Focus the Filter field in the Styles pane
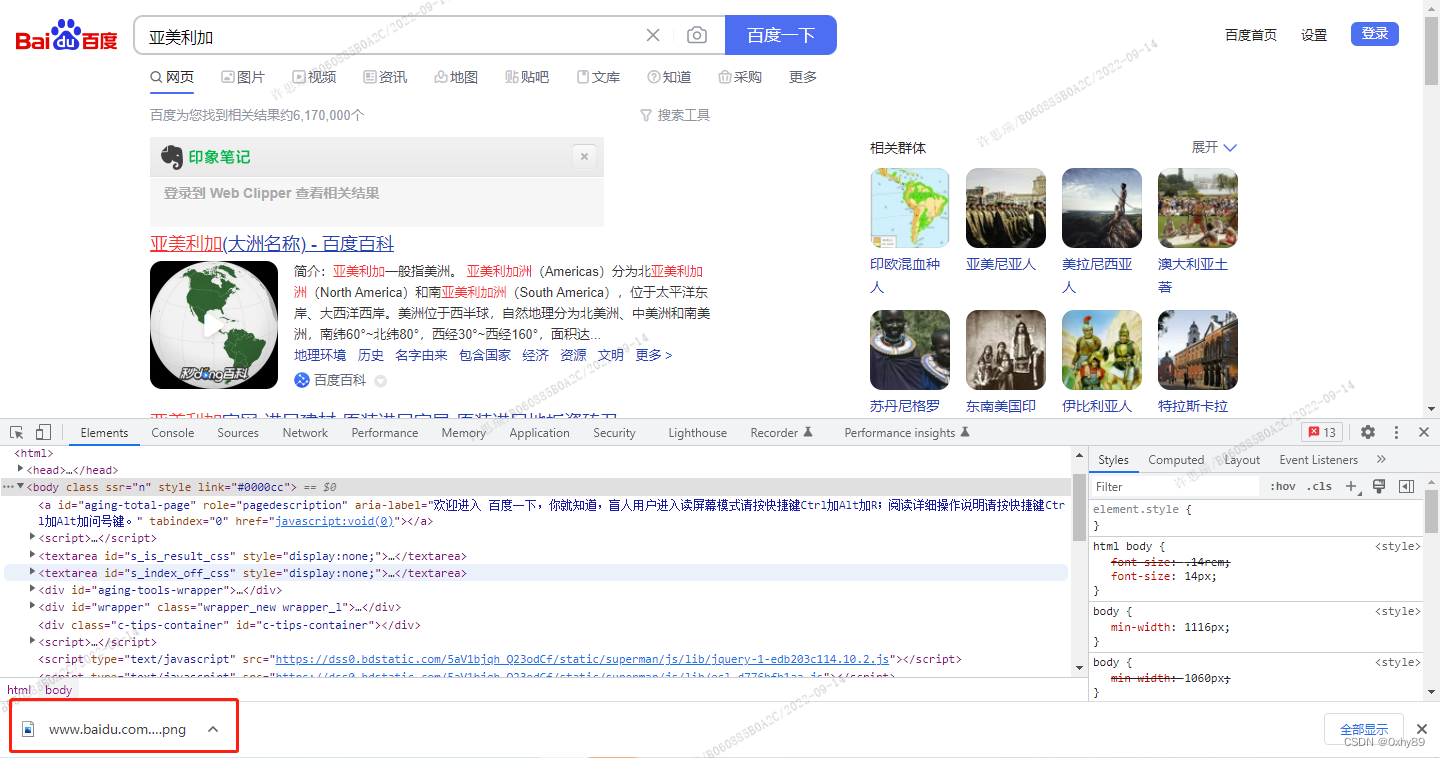 coord(1175,487)
